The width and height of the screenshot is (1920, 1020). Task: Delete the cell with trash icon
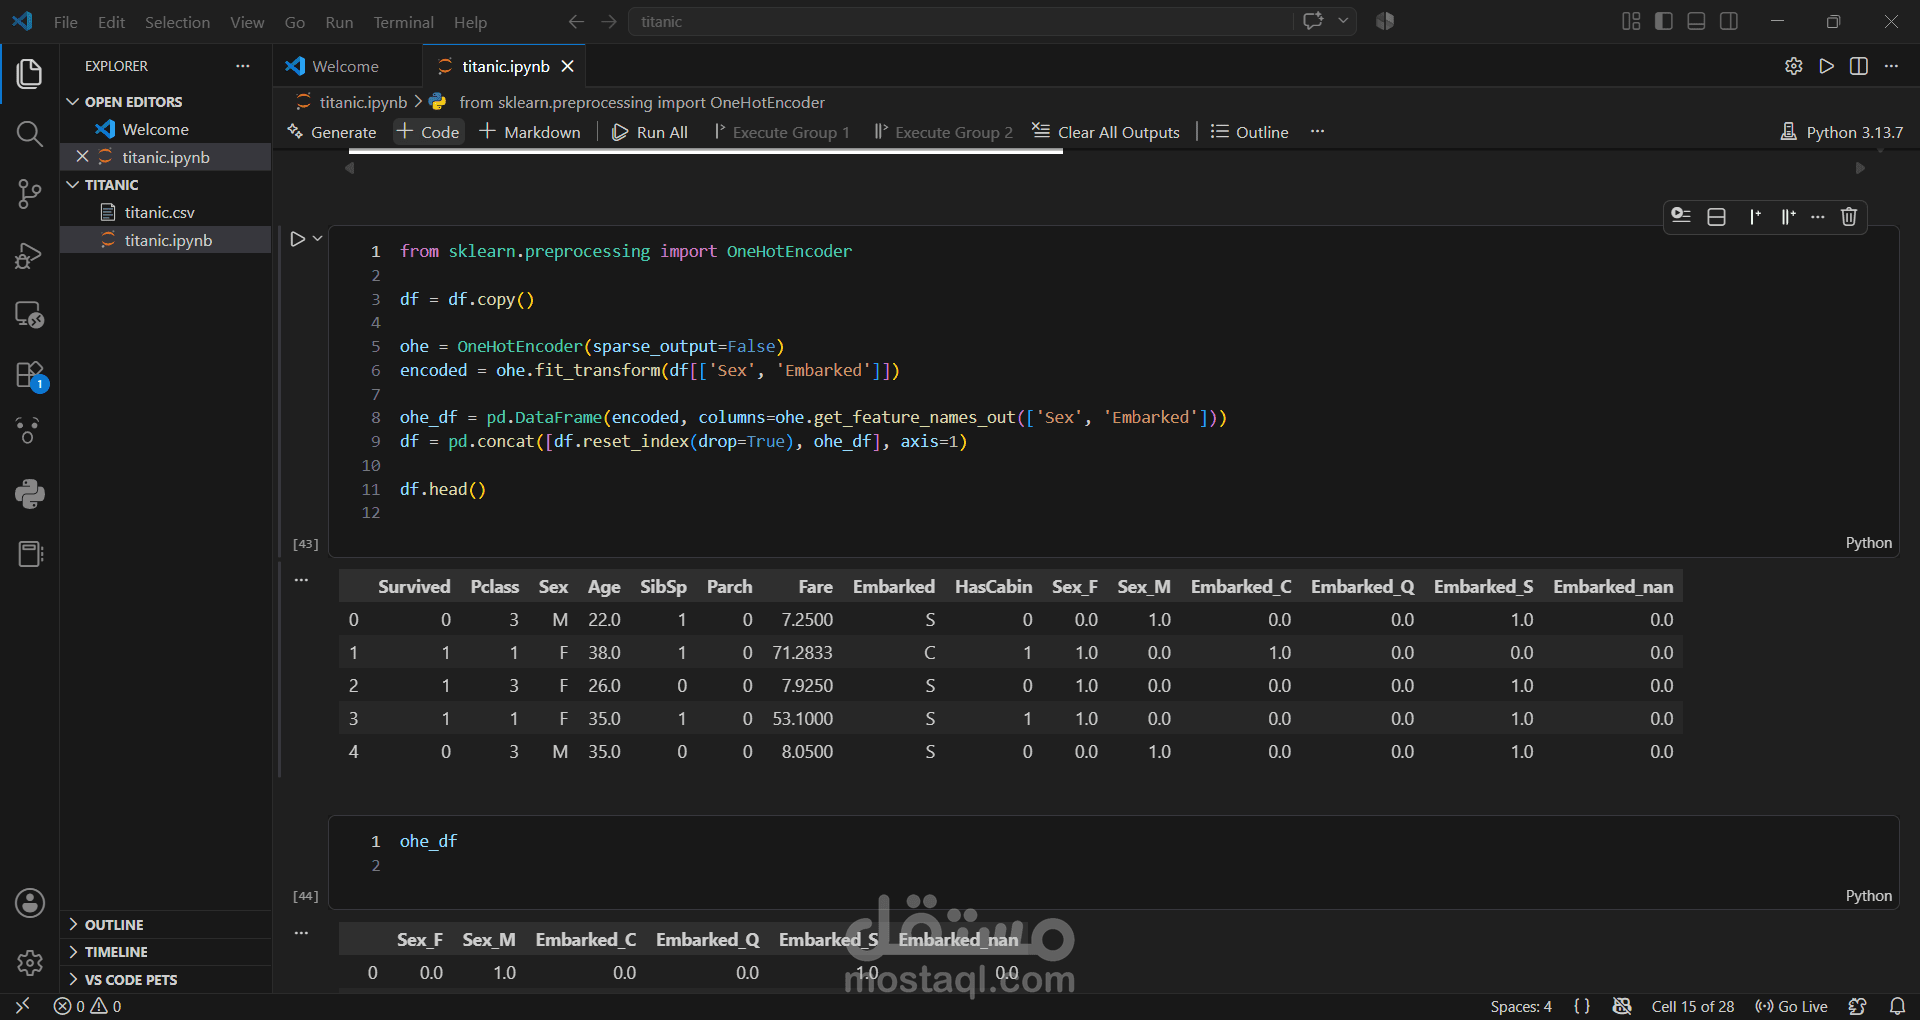pyautogui.click(x=1849, y=217)
